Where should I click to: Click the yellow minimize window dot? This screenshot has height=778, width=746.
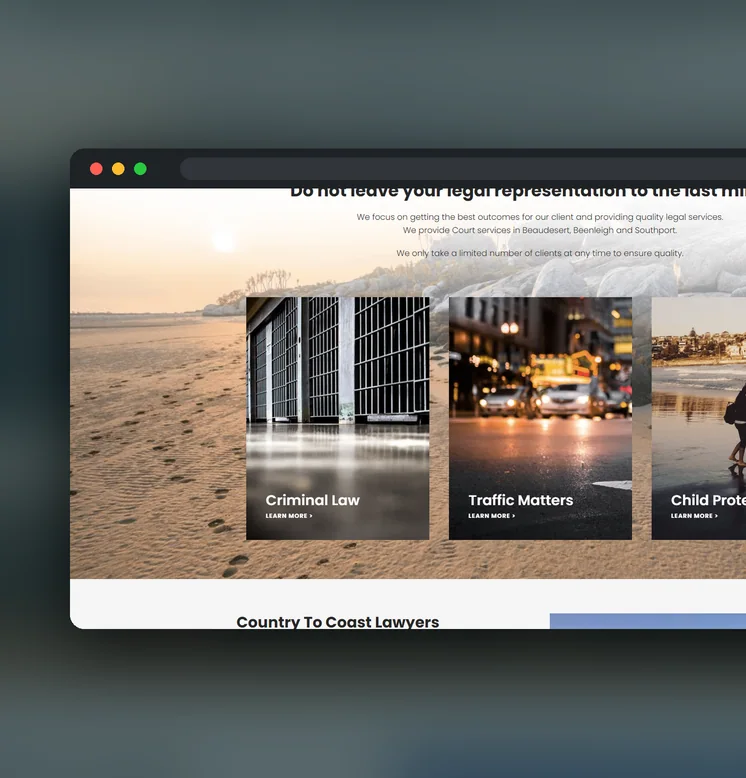point(118,169)
